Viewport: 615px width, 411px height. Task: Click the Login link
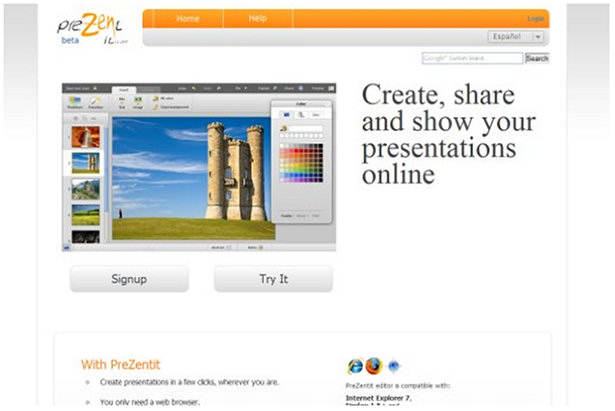535,19
